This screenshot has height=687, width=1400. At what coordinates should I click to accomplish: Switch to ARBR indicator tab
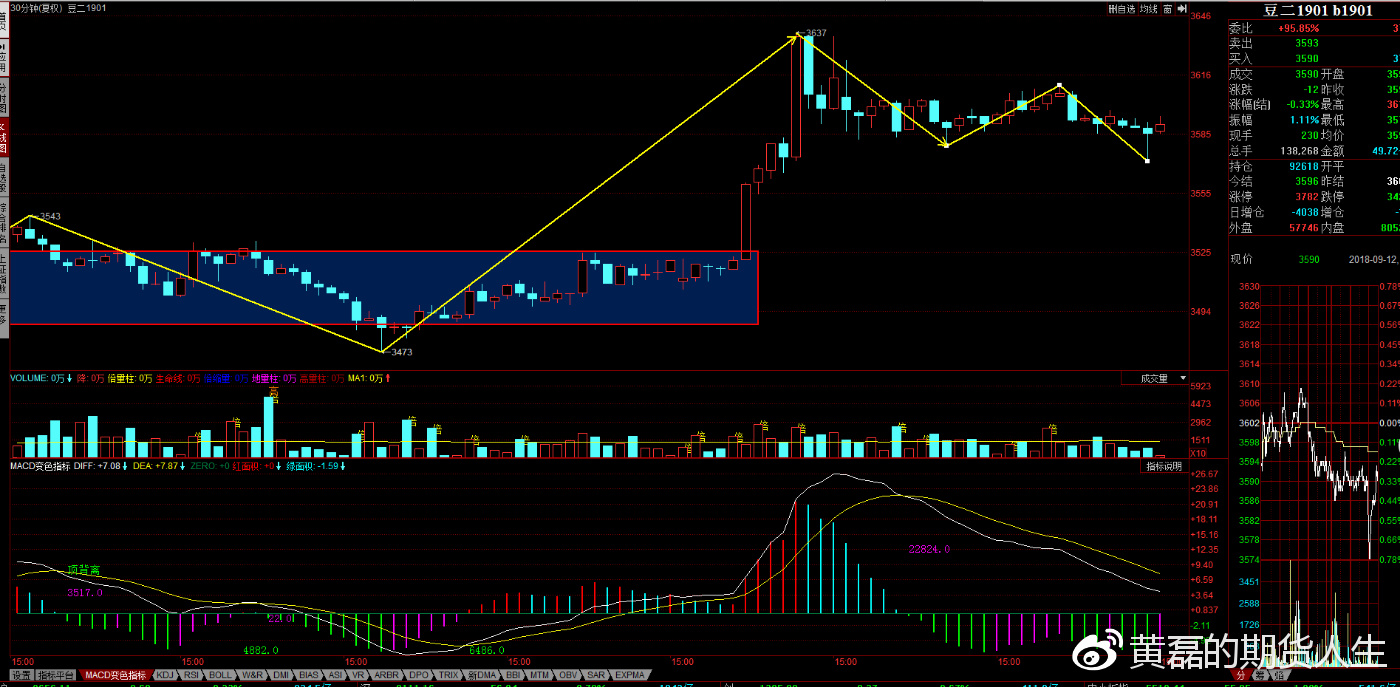coord(386,675)
